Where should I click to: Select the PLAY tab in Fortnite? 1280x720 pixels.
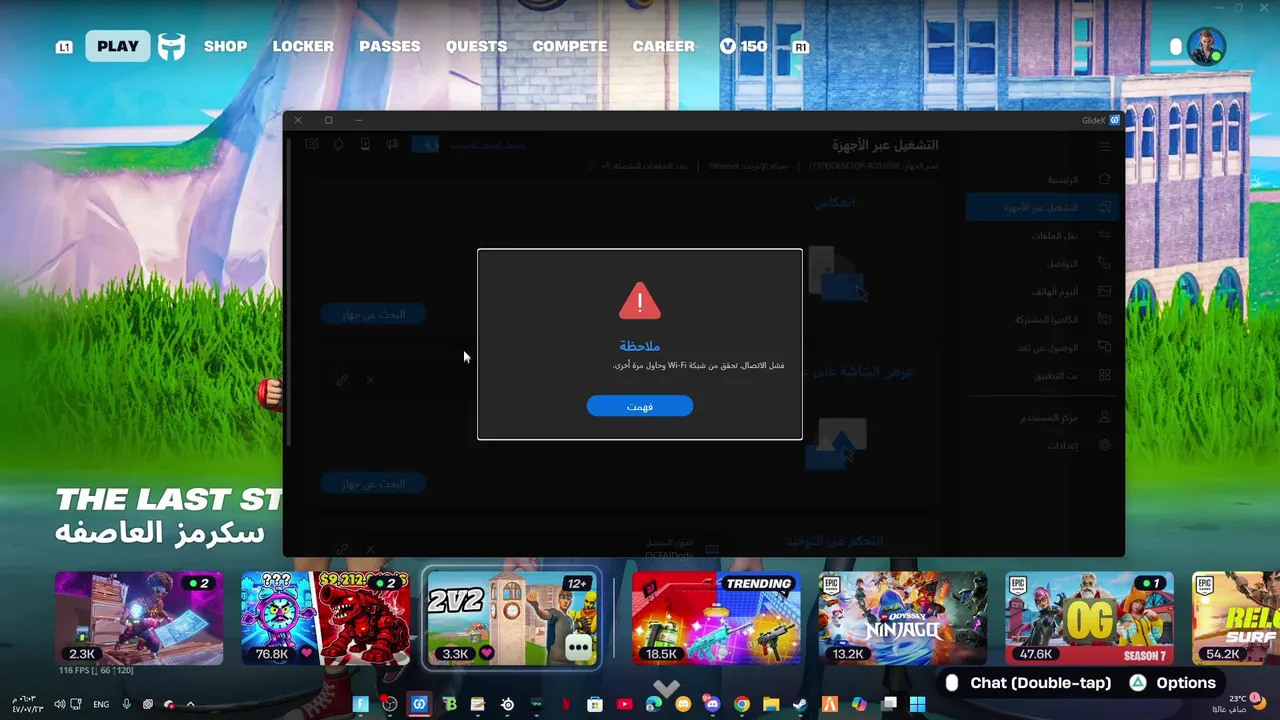(x=118, y=46)
